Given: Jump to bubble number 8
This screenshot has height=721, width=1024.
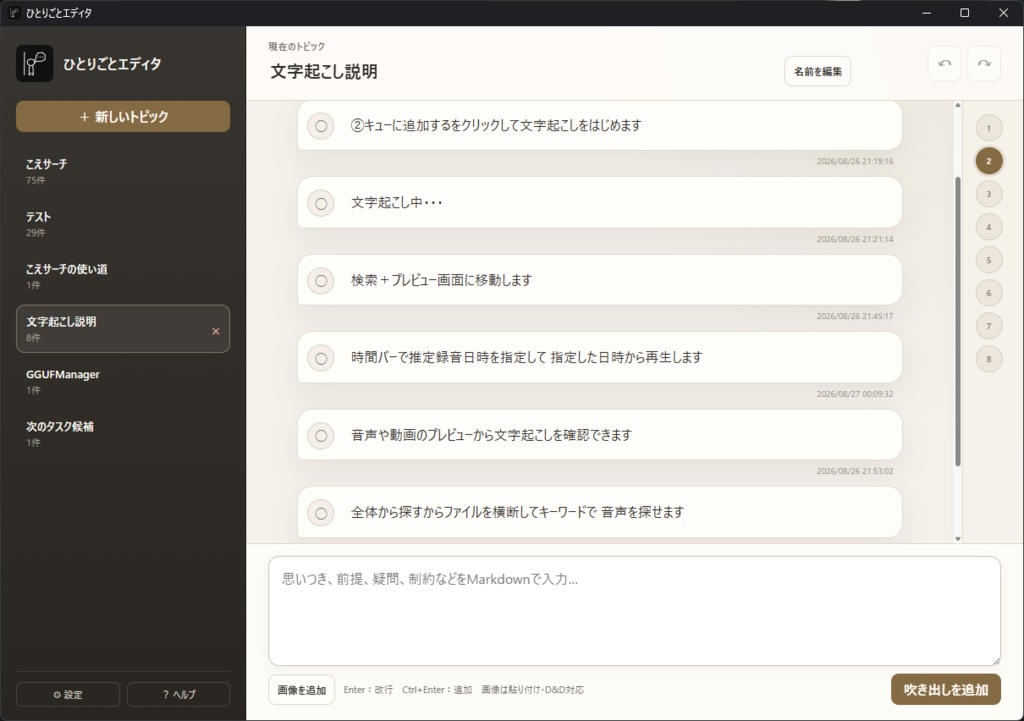Looking at the screenshot, I should [x=989, y=359].
